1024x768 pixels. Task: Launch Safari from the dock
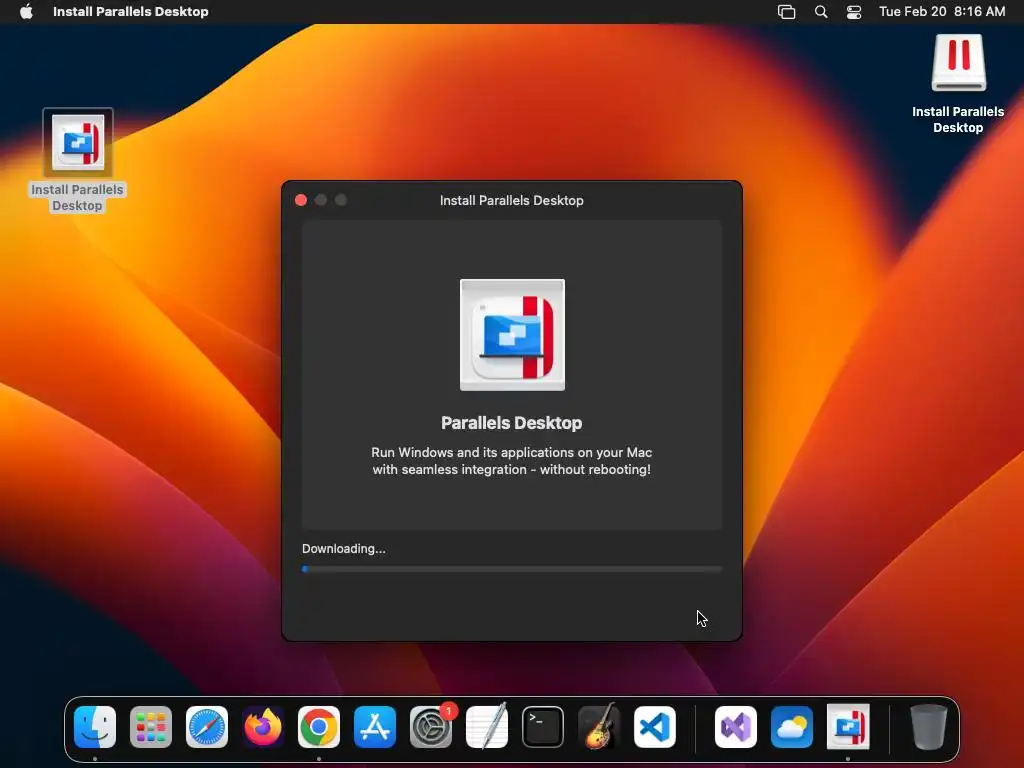tap(207, 727)
